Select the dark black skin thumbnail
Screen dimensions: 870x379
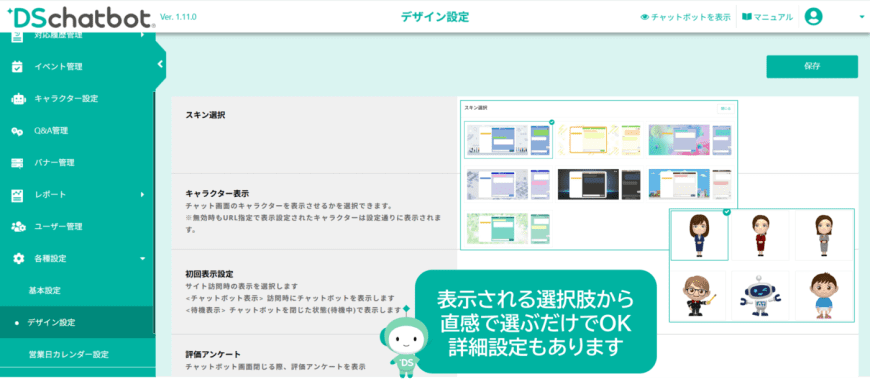(x=599, y=184)
